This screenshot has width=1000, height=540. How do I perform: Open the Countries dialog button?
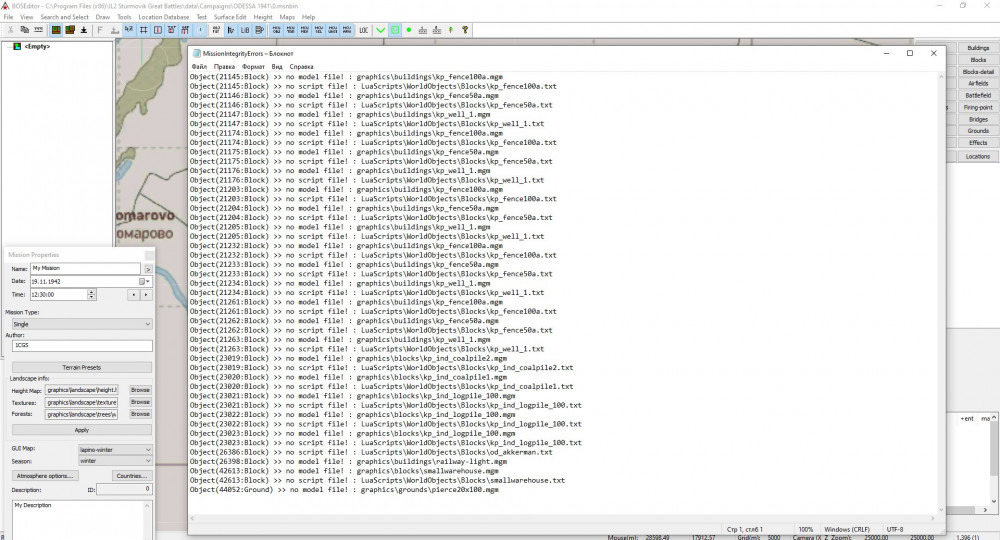click(132, 476)
